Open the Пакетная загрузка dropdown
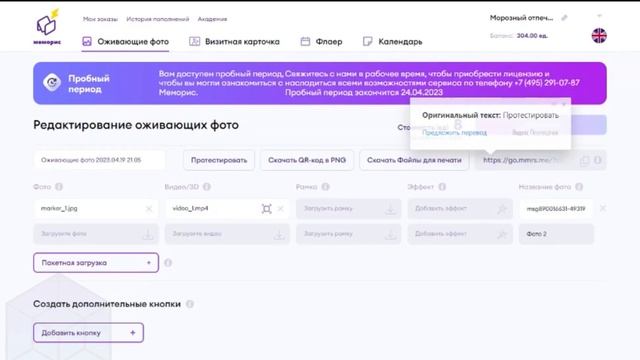Screen dimensions: 640x360 96,263
